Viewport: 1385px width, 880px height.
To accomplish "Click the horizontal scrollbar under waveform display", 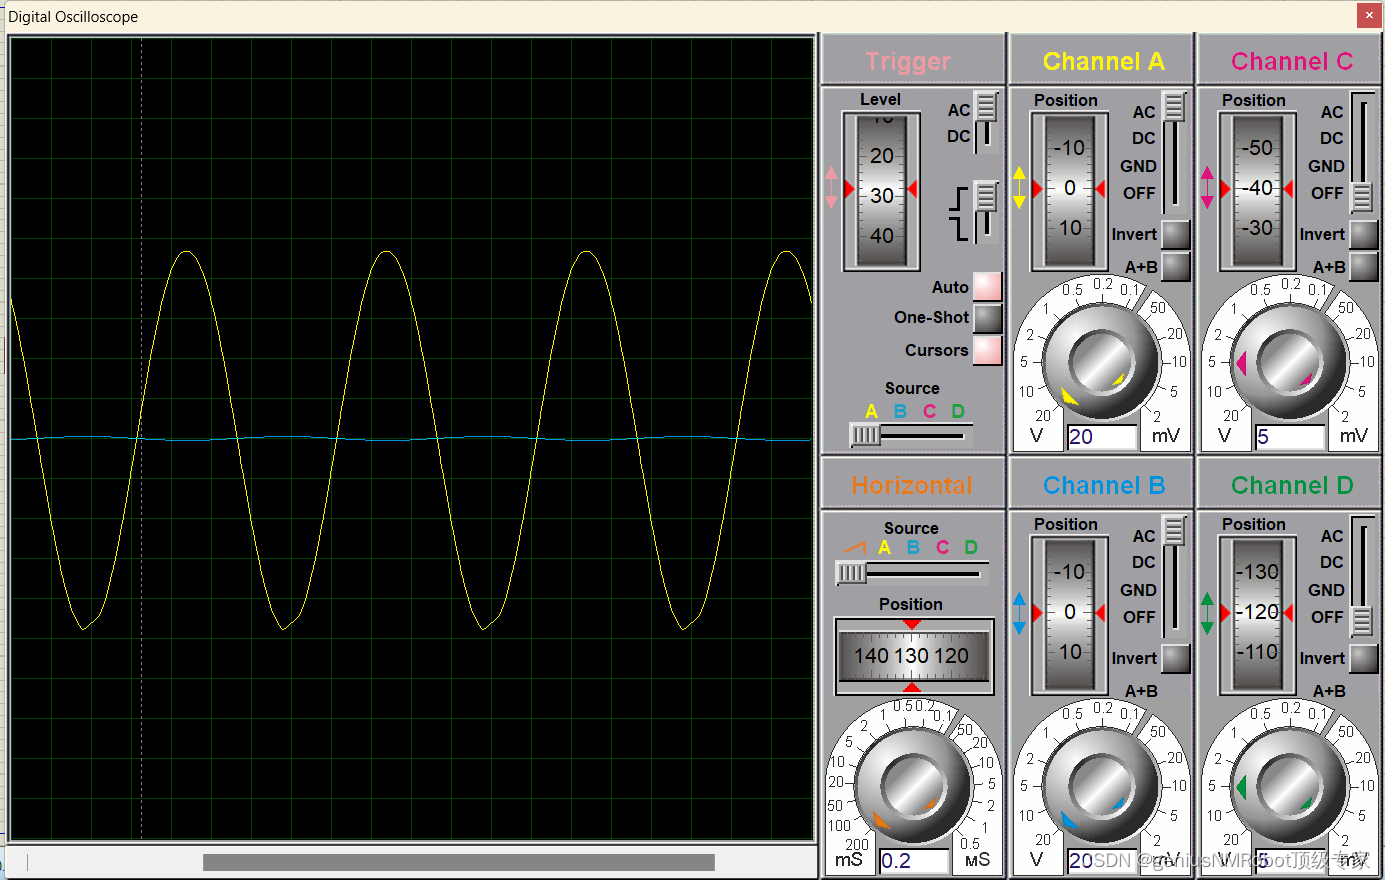I will (x=459, y=862).
